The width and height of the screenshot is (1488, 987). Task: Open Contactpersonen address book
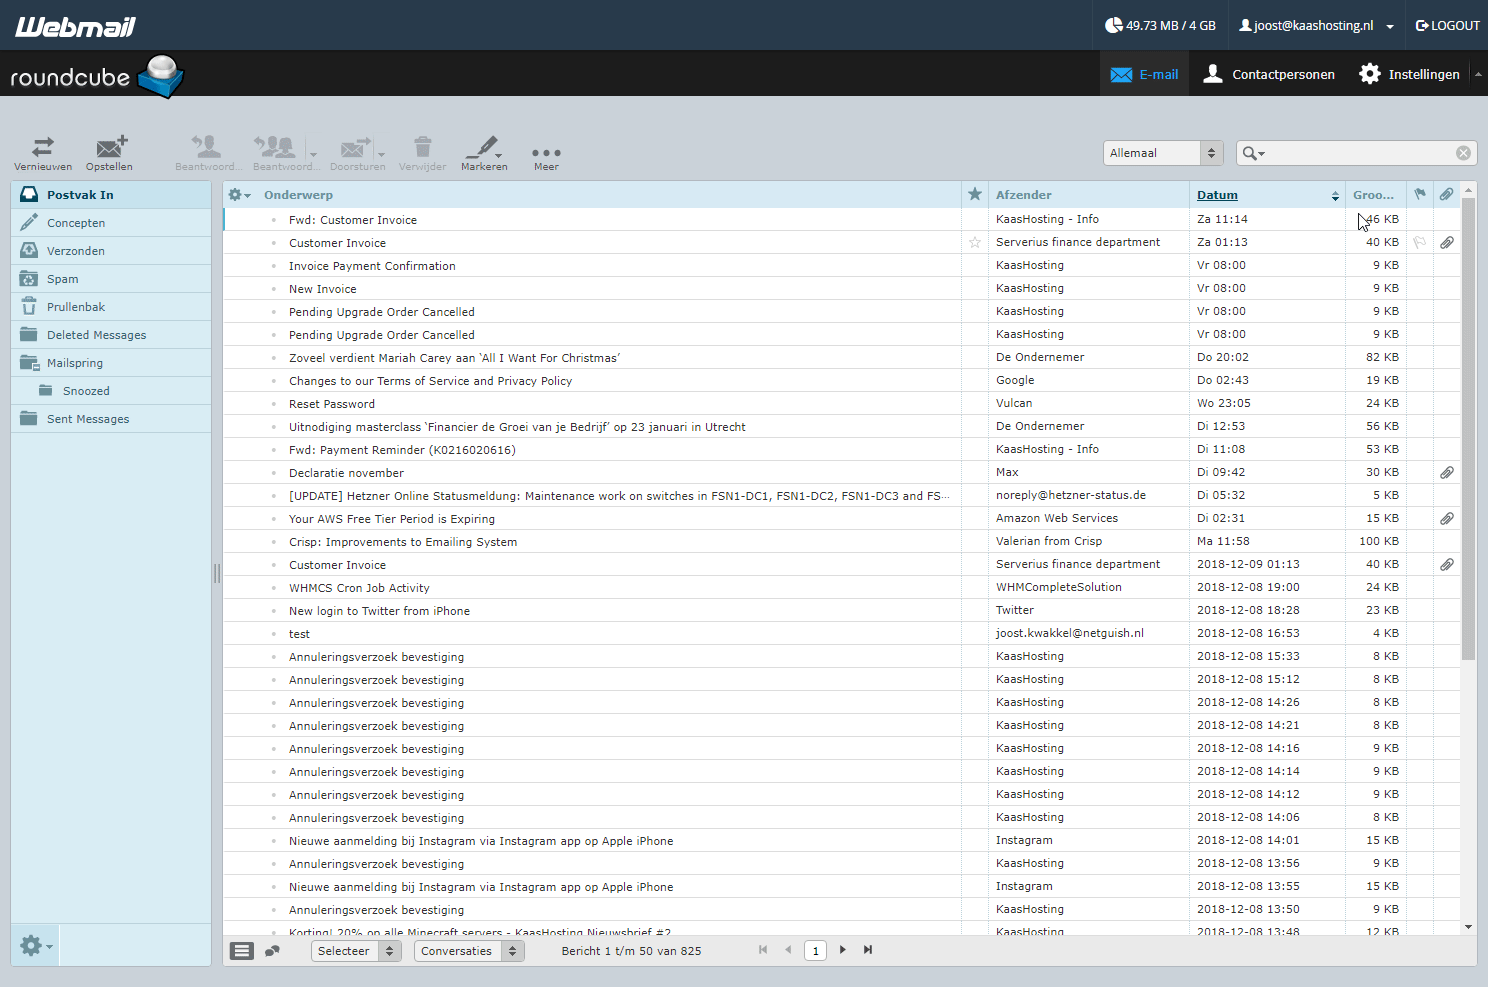click(1268, 74)
